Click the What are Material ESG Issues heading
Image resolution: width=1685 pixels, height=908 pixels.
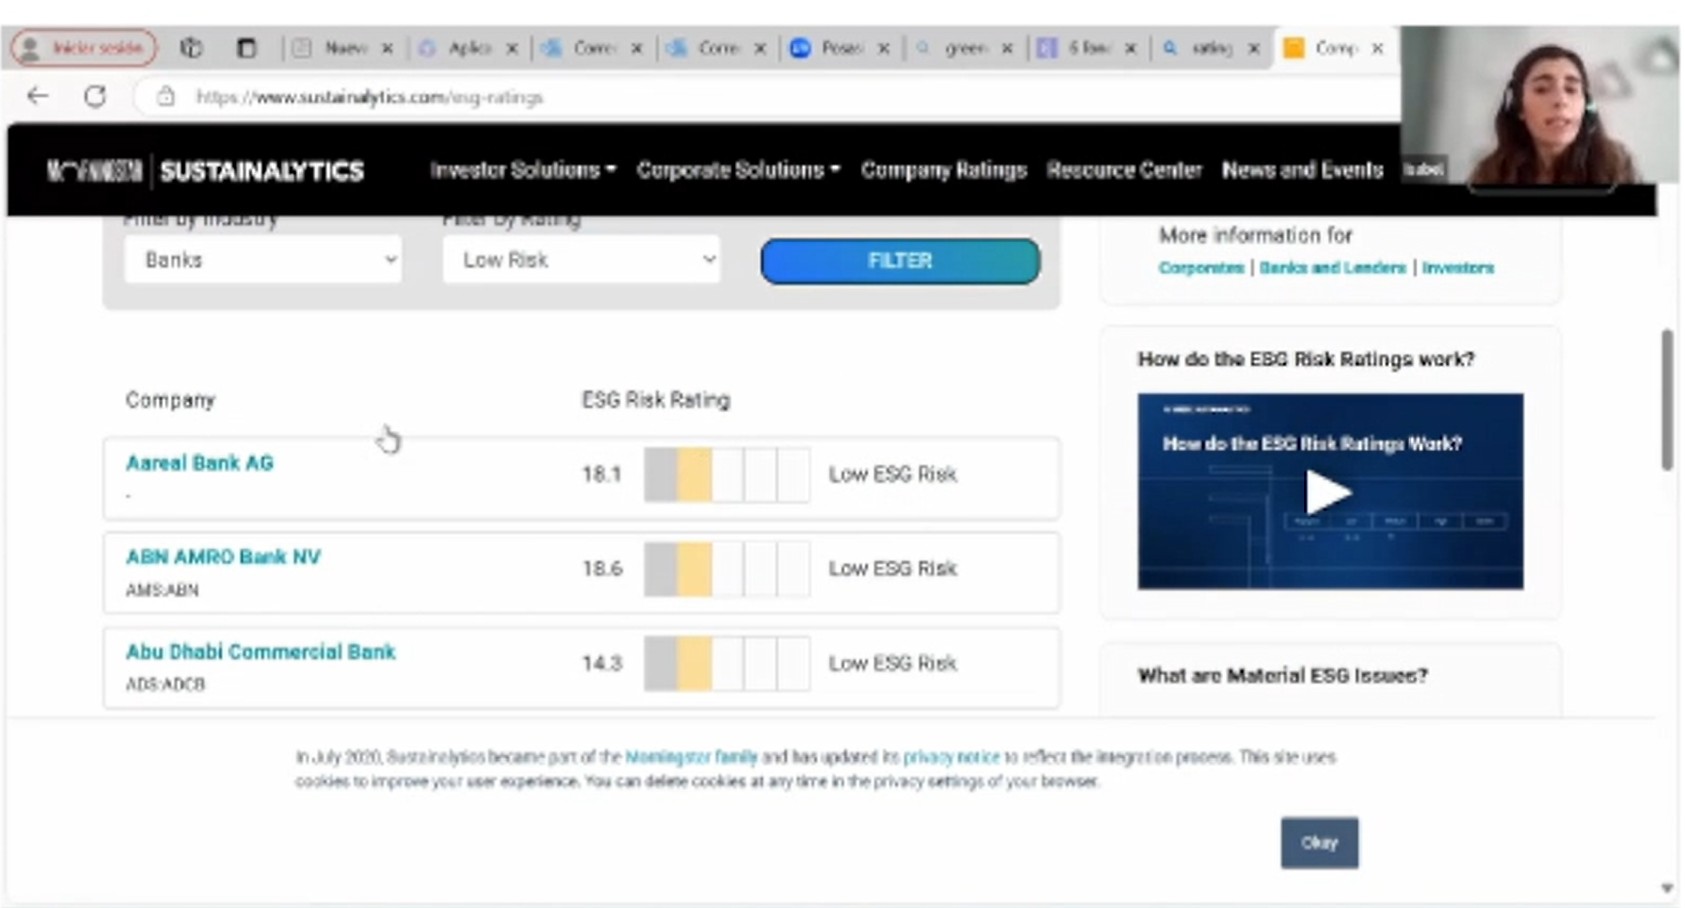1283,676
